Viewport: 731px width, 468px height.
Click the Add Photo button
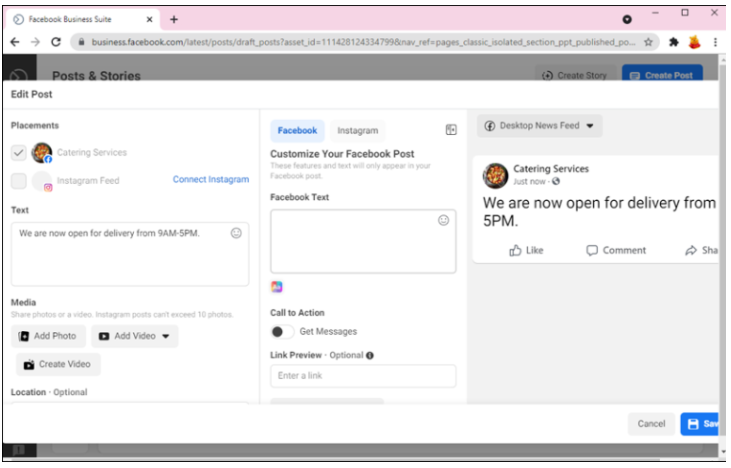click(48, 336)
